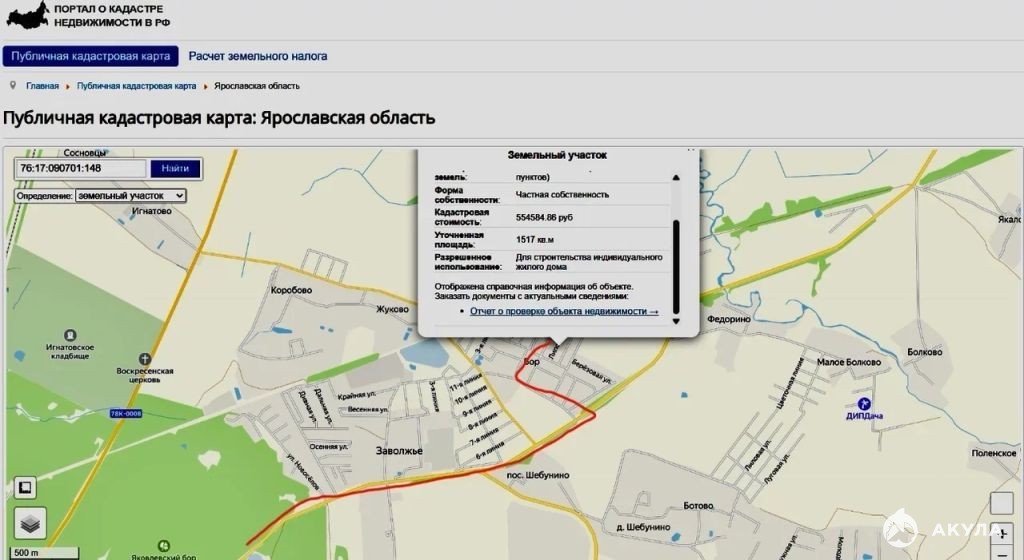The width and height of the screenshot is (1024, 560).
Task: Click the Russia map portal logo
Action: (x=27, y=14)
